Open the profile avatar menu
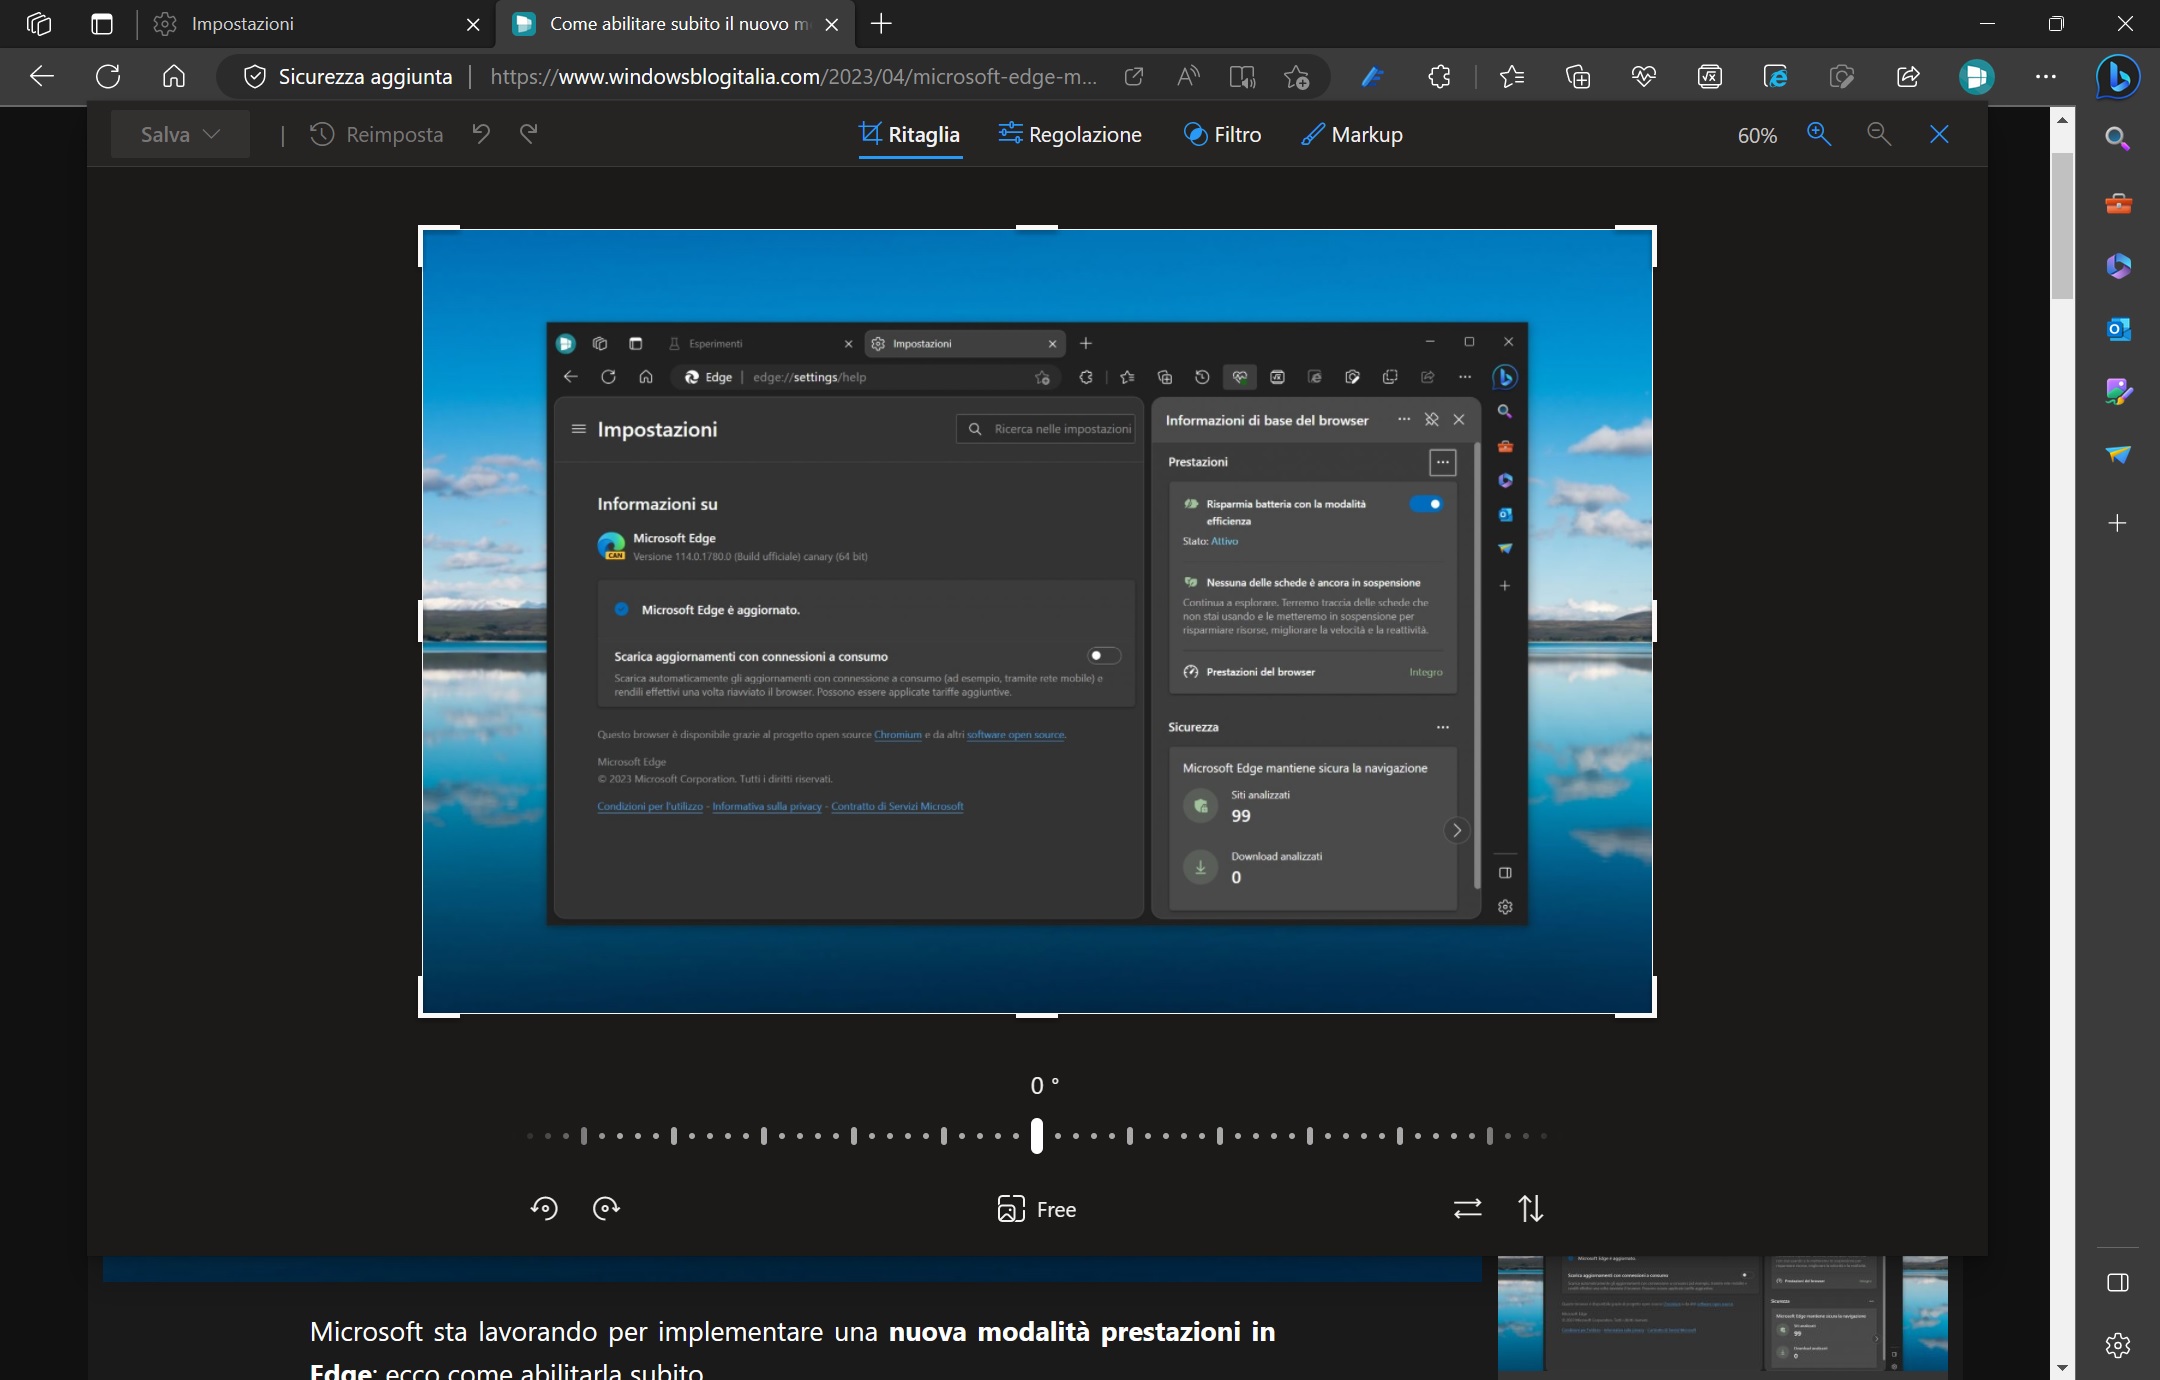Viewport: 2160px width, 1380px height. 1976,77
